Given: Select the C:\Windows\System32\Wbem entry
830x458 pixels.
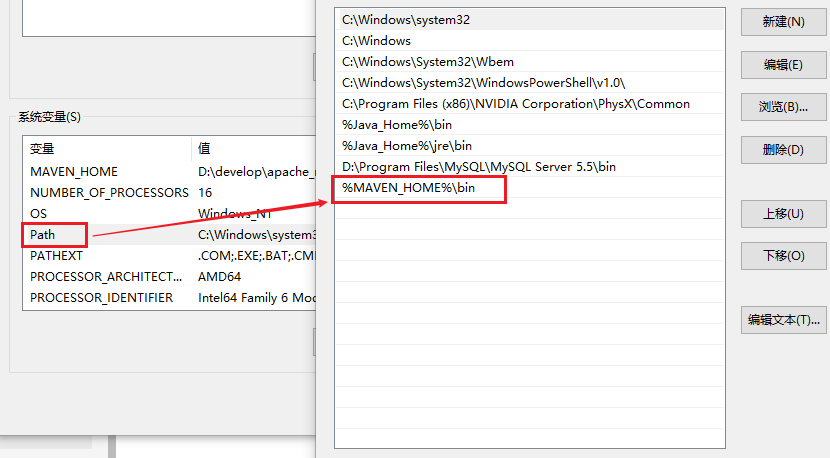Looking at the screenshot, I should [529, 62].
